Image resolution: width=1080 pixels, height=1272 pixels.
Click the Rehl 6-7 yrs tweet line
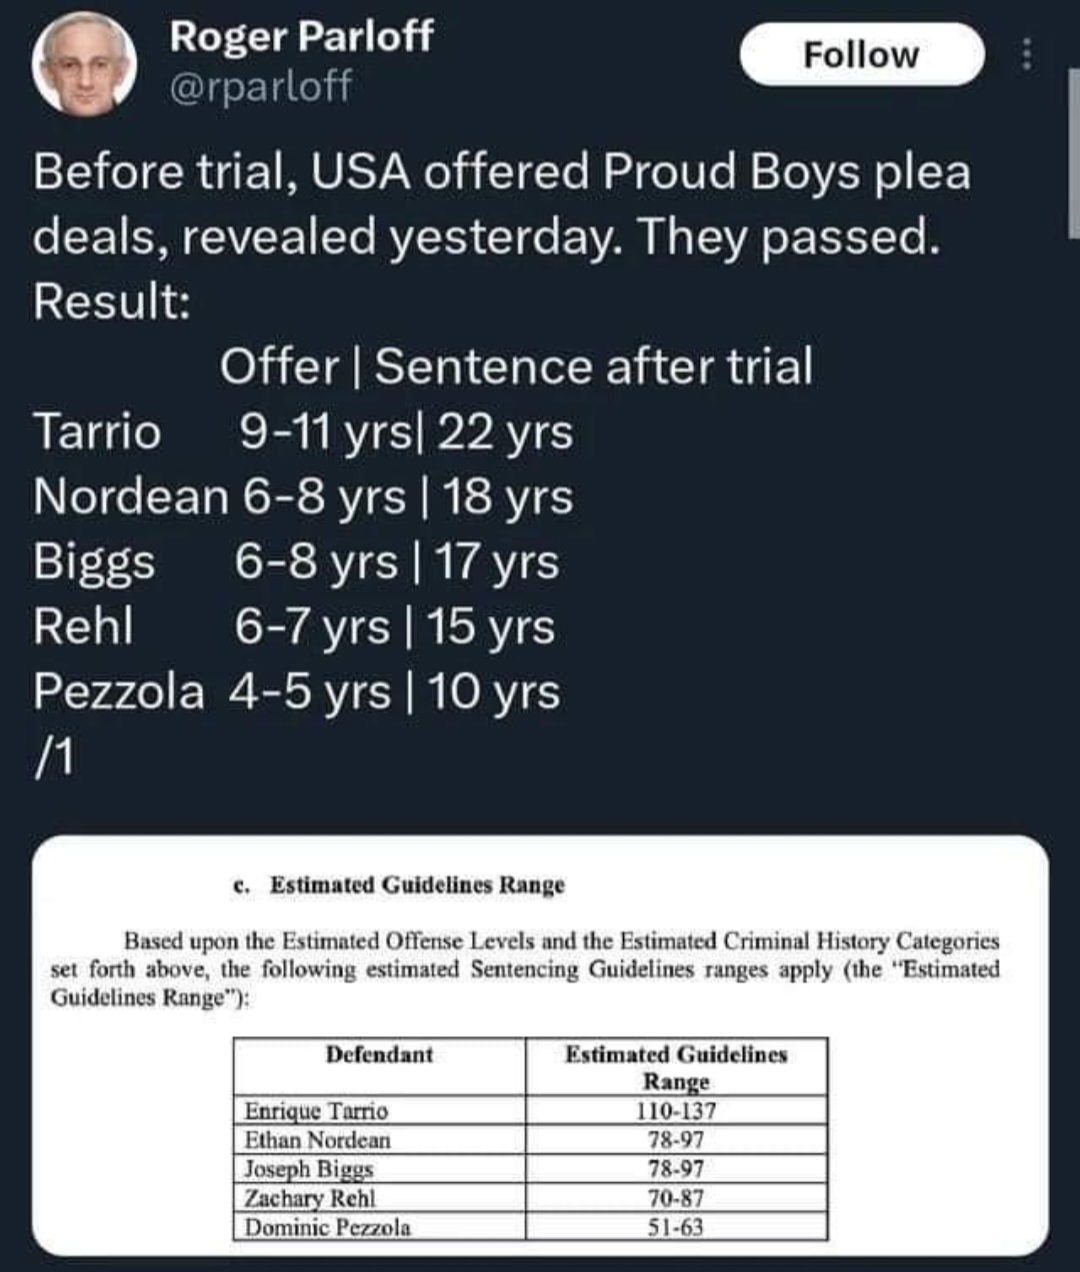pos(294,627)
